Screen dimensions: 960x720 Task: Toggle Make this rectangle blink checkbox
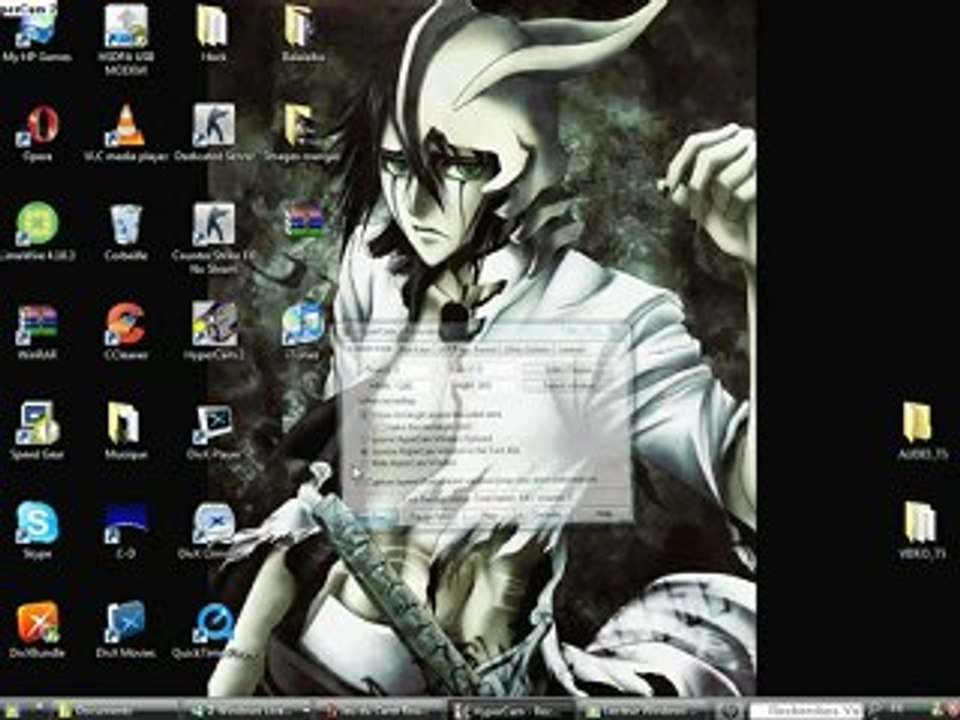coord(422,426)
